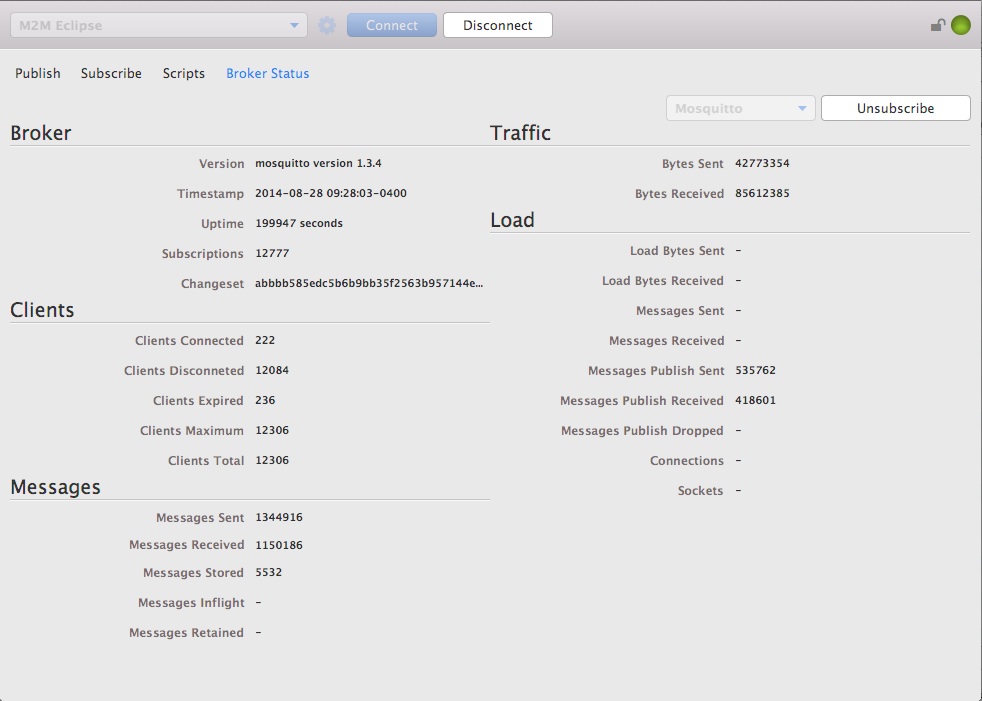The image size is (982, 701).
Task: Click the Messages Publish Dropped label
Action: (x=642, y=430)
